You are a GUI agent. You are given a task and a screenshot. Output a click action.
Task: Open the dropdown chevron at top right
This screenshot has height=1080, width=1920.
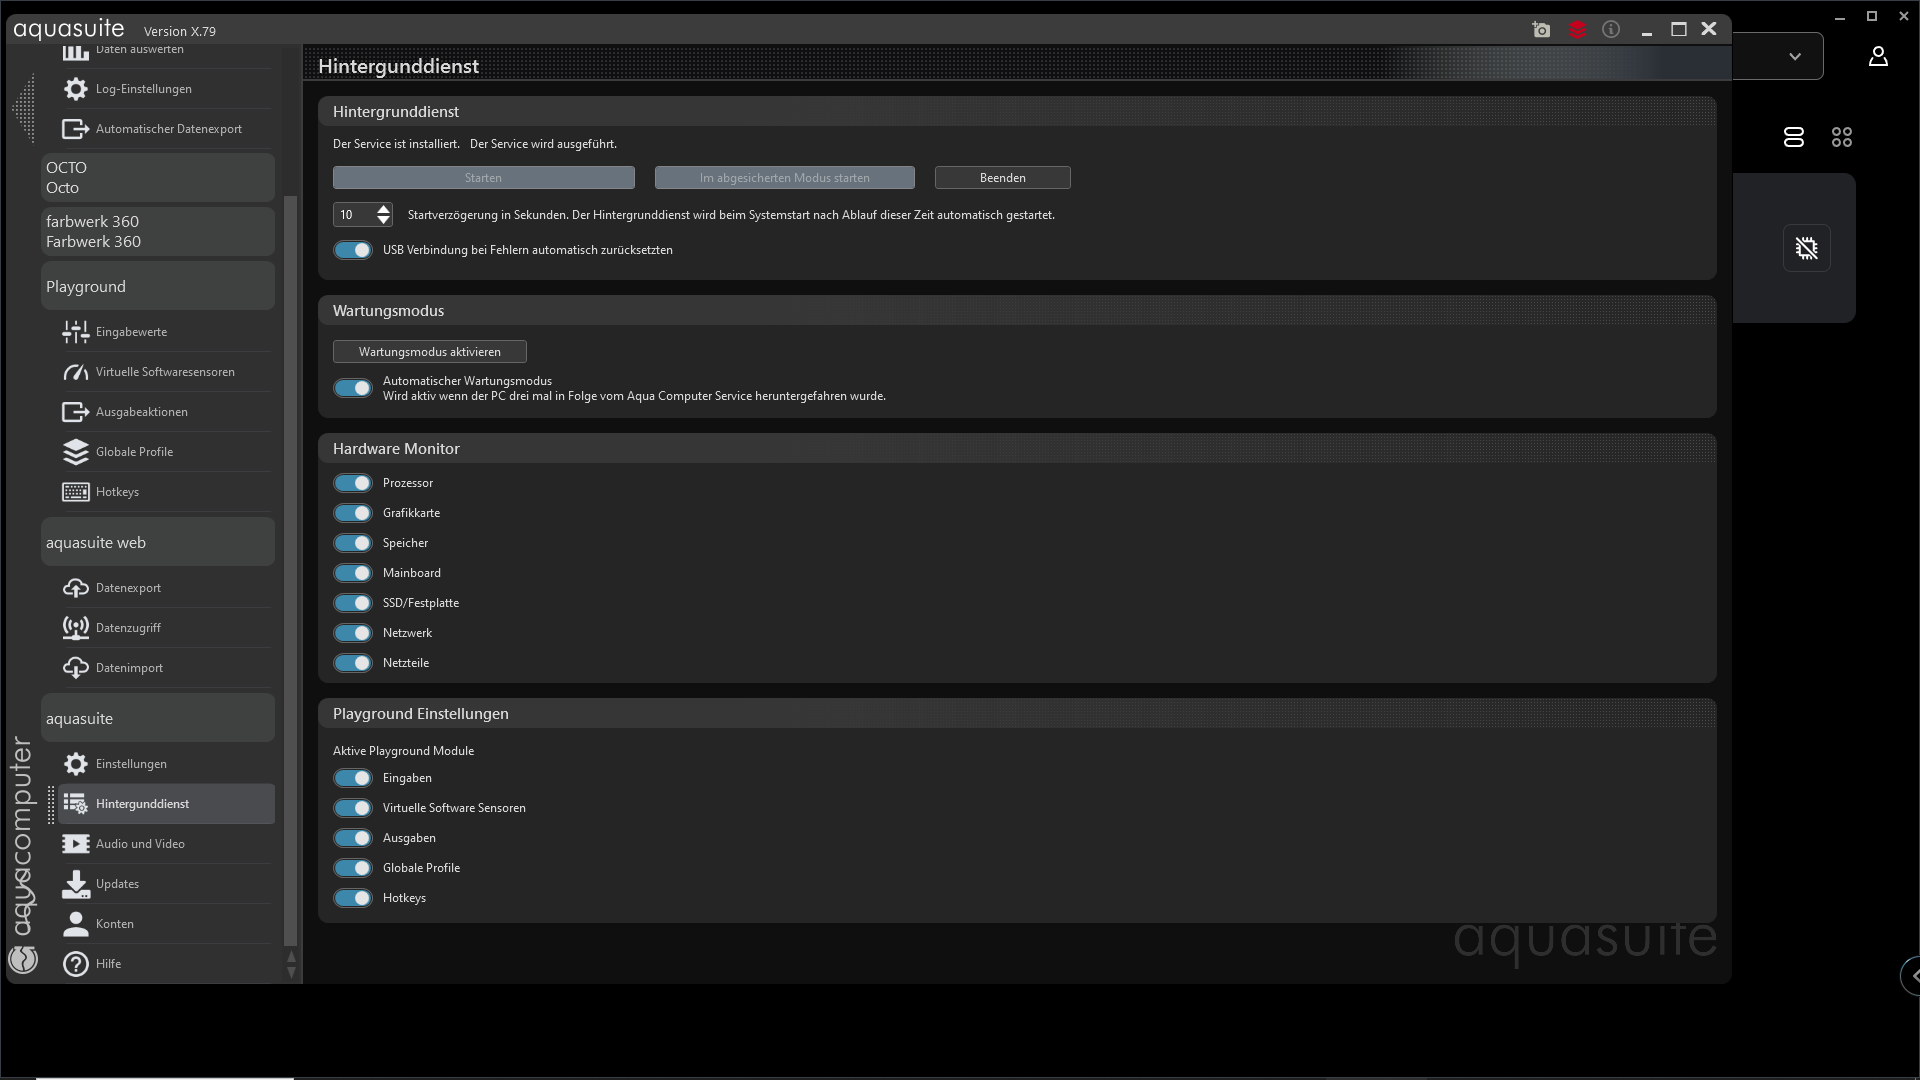[1795, 57]
